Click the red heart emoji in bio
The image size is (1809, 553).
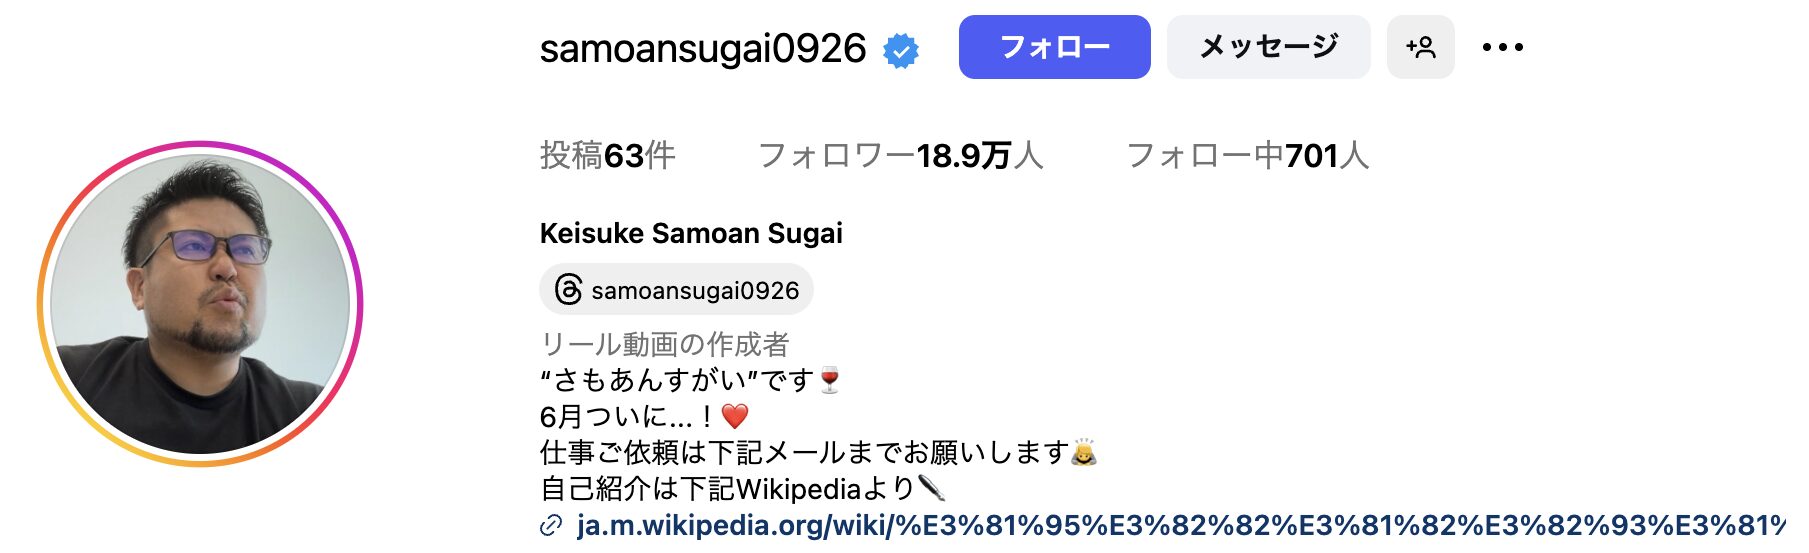click(735, 416)
